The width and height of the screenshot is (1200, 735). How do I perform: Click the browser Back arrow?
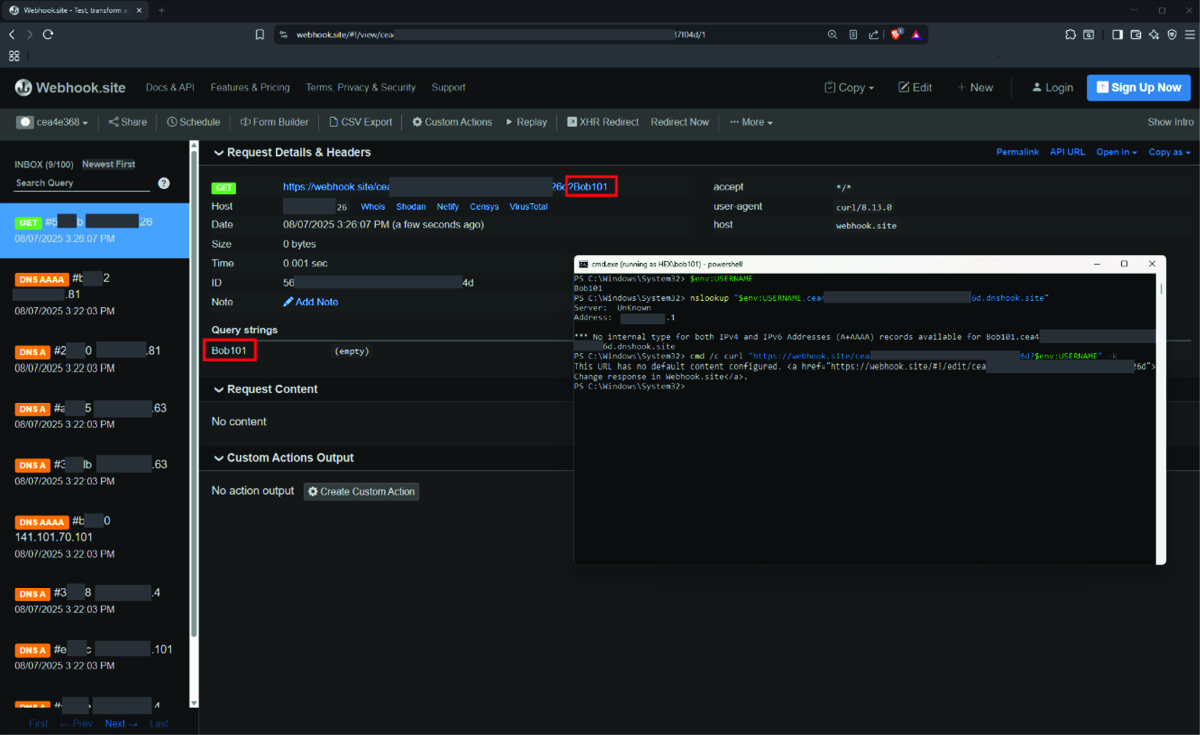pos(12,34)
